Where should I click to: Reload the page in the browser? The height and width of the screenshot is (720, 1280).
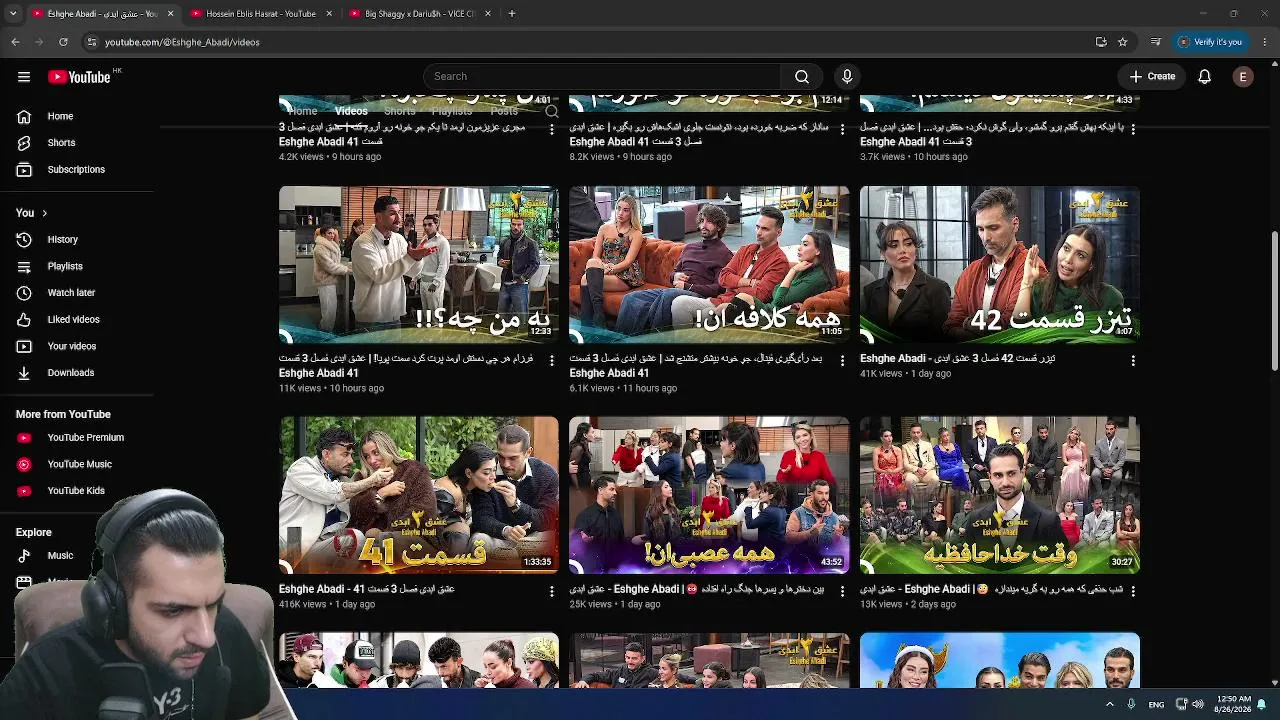(x=63, y=42)
